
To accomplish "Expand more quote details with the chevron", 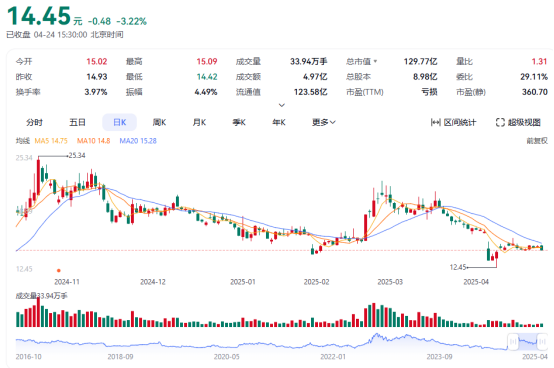I will point(282,105).
